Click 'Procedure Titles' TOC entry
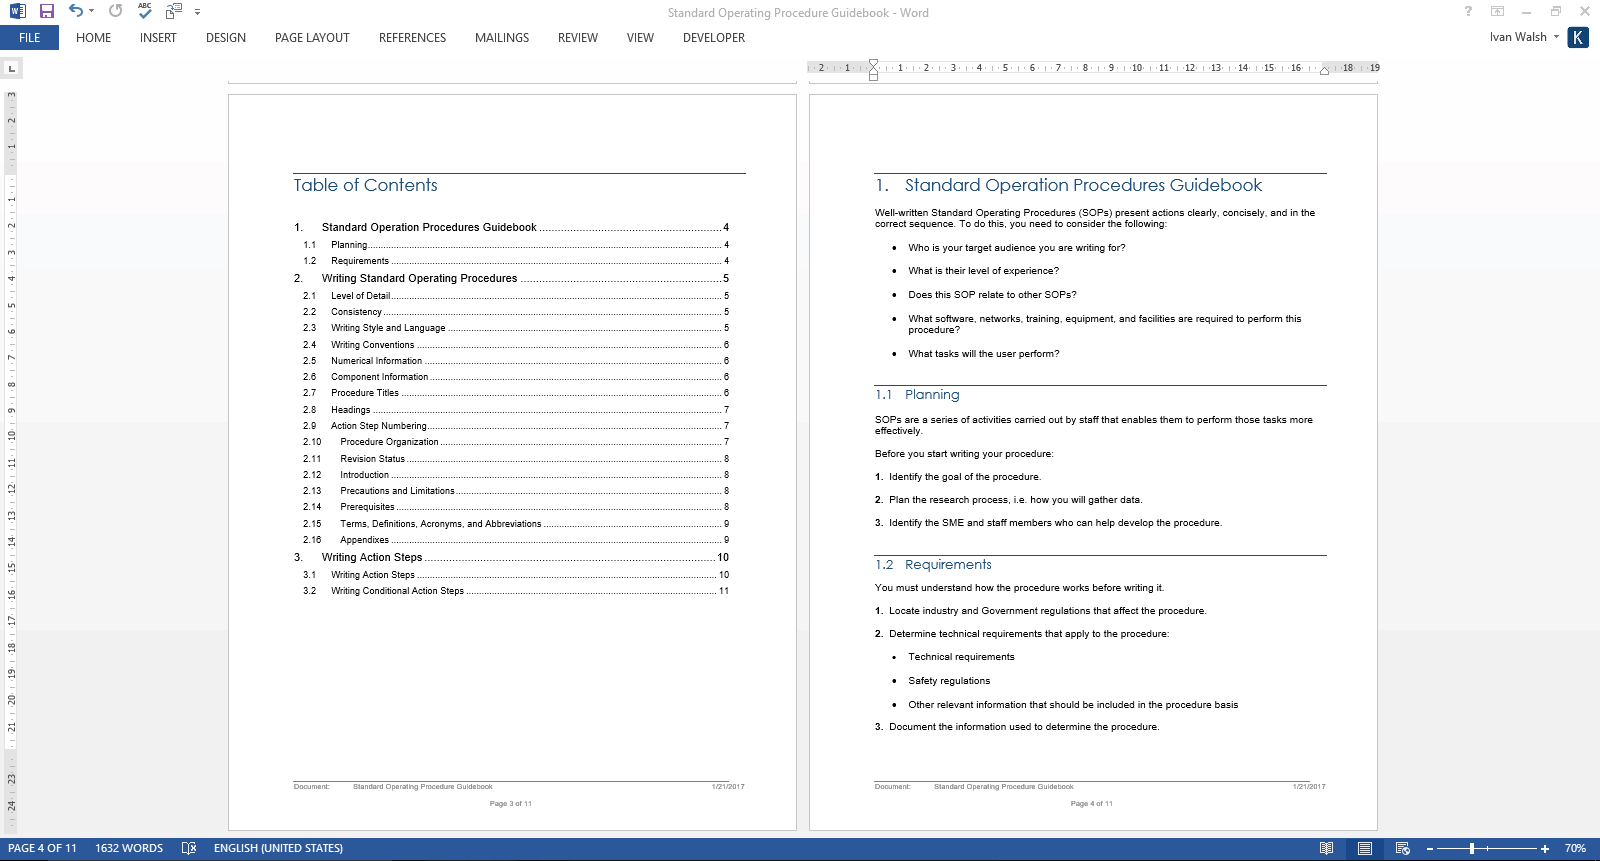Screen dimensions: 1600x861 365,393
